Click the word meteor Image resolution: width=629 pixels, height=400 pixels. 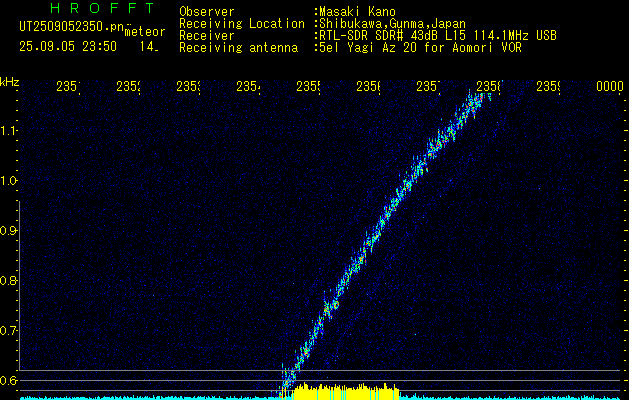(145, 32)
